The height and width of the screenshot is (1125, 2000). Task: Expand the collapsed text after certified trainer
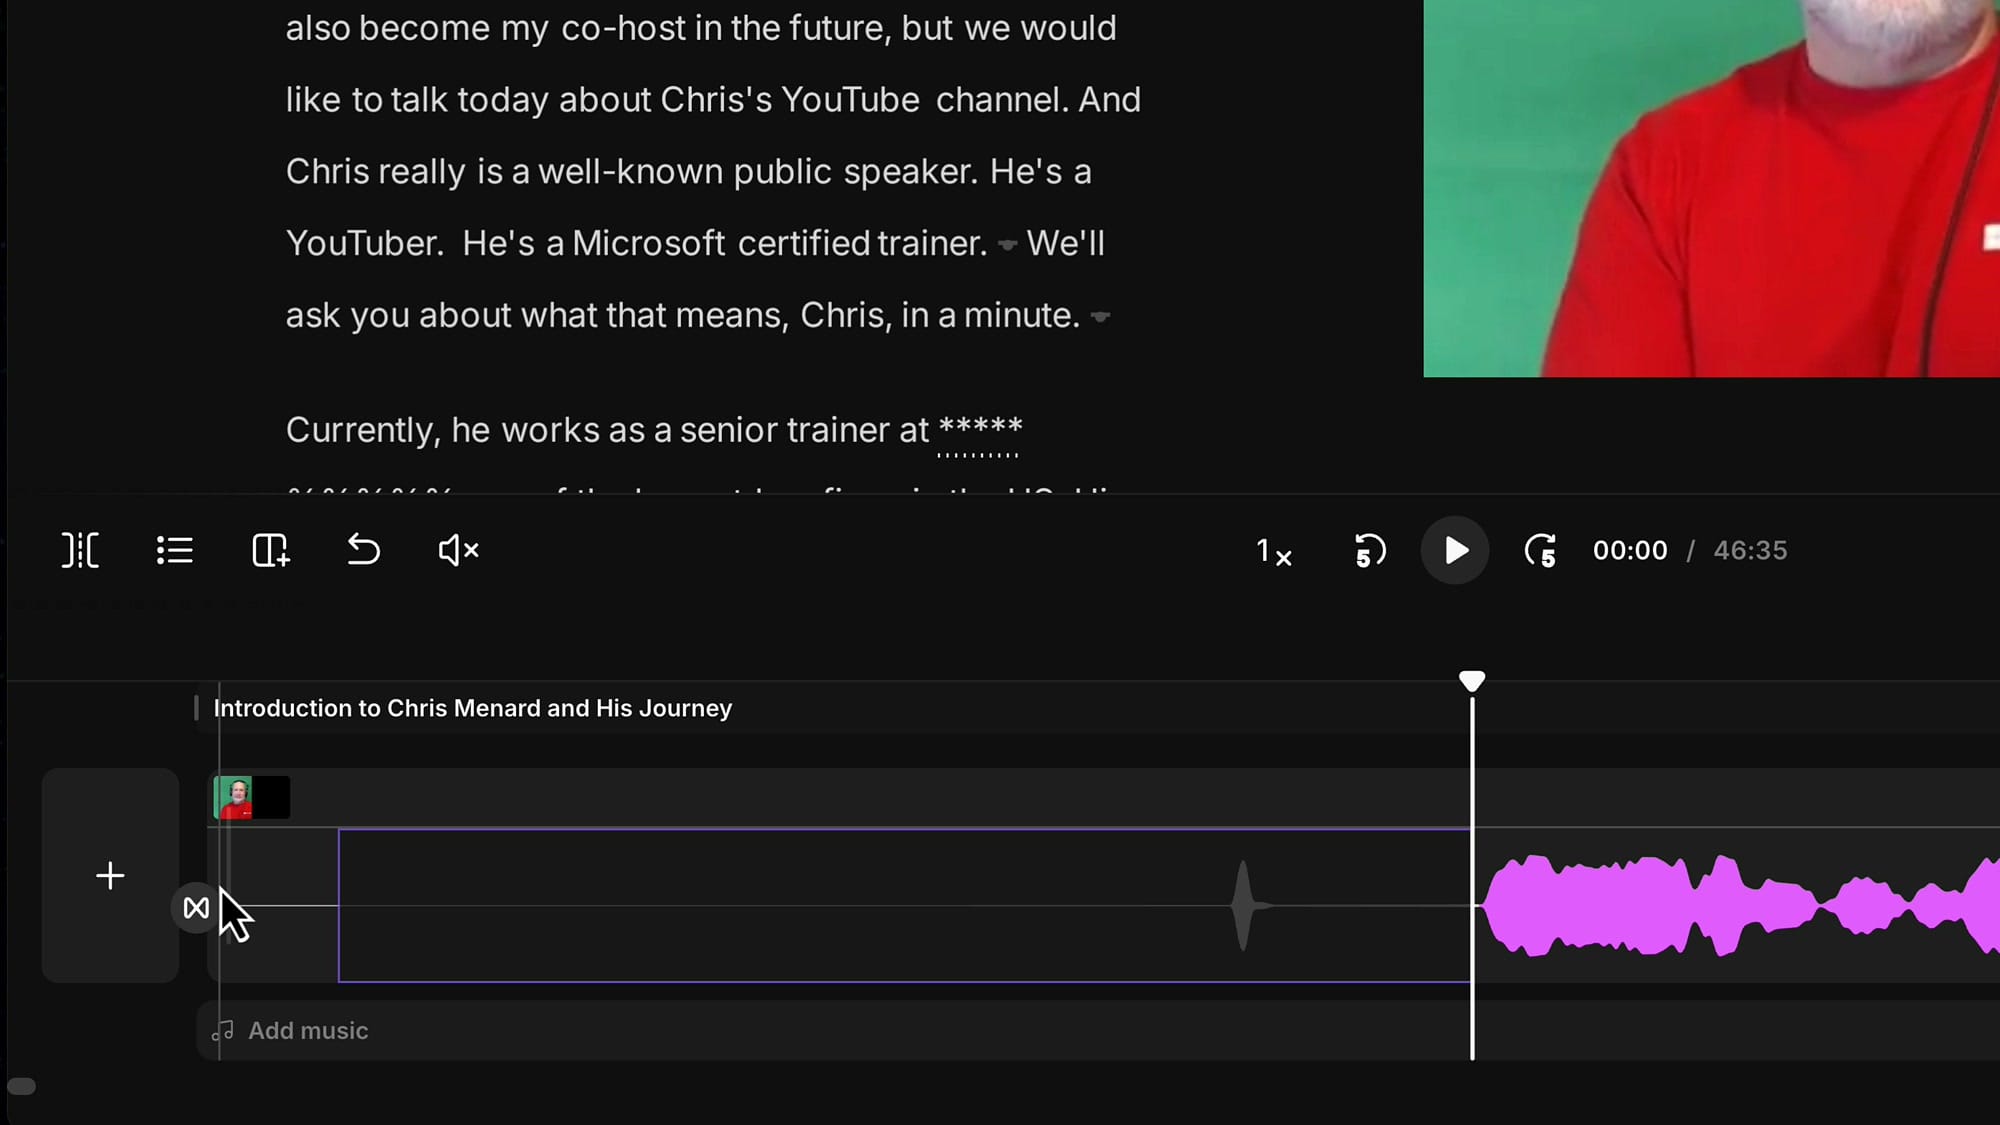pyautogui.click(x=1007, y=244)
